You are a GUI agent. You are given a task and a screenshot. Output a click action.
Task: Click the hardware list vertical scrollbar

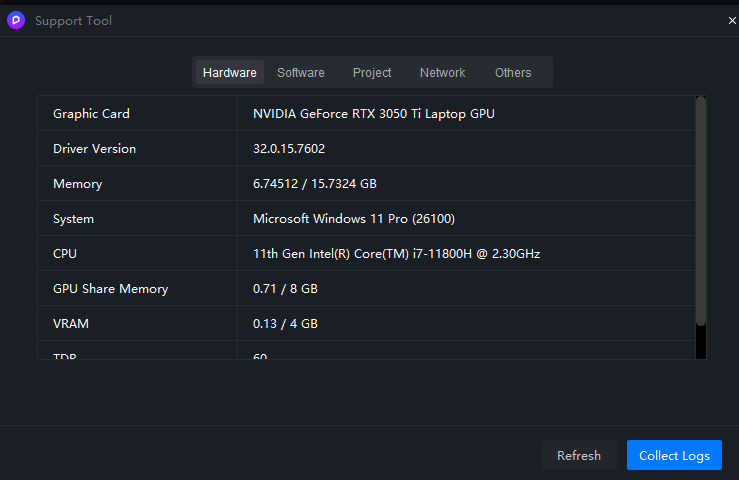[701, 211]
